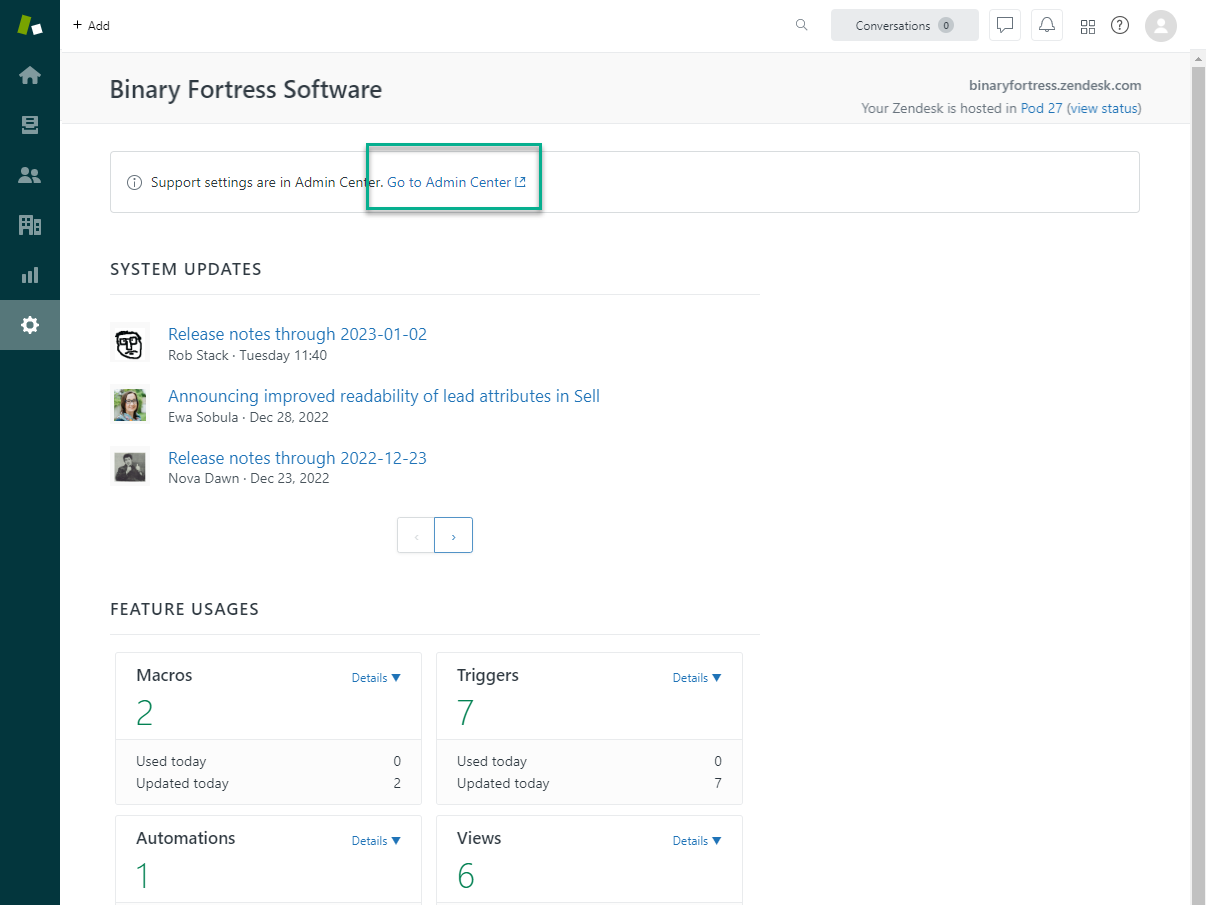Image resolution: width=1206 pixels, height=905 pixels.
Task: Click the info icon in settings notice
Action: coord(134,182)
